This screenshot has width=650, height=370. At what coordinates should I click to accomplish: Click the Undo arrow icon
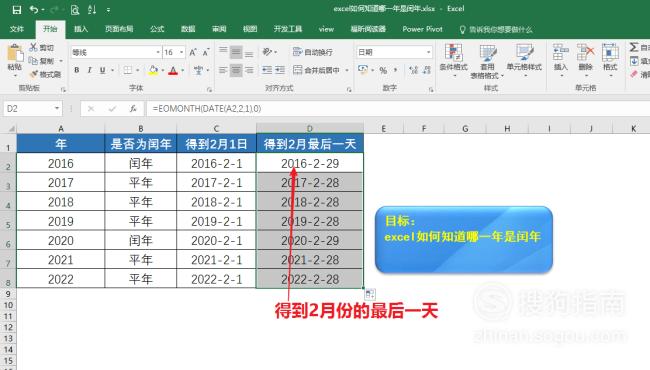34,10
